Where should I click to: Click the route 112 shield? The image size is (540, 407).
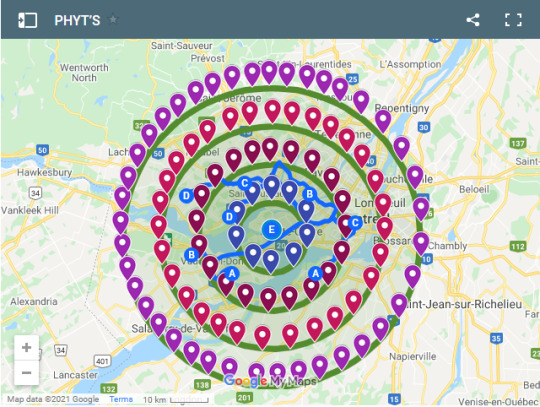pos(518,247)
